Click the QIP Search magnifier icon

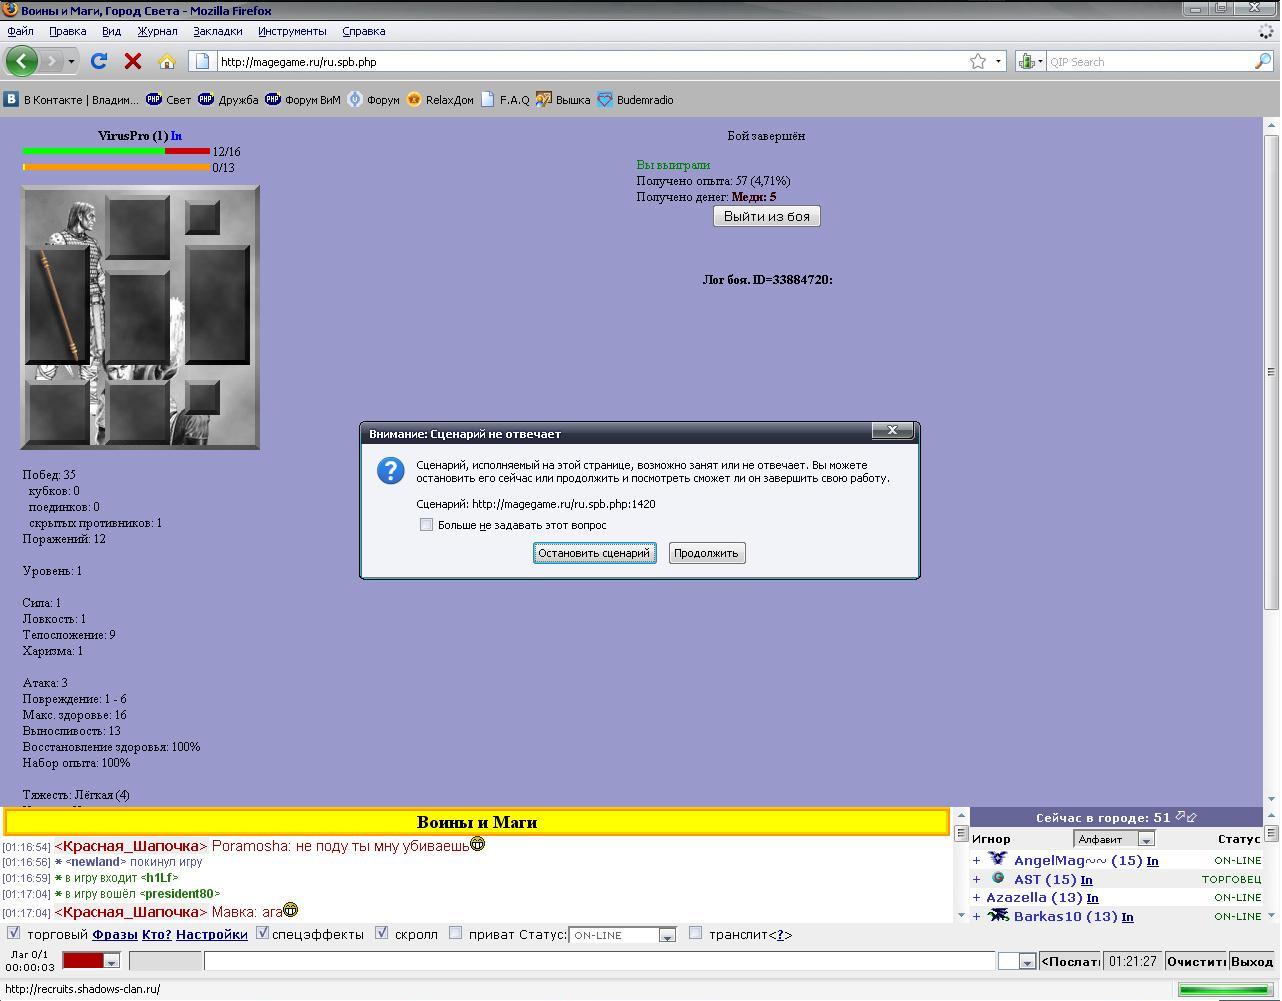(1262, 61)
